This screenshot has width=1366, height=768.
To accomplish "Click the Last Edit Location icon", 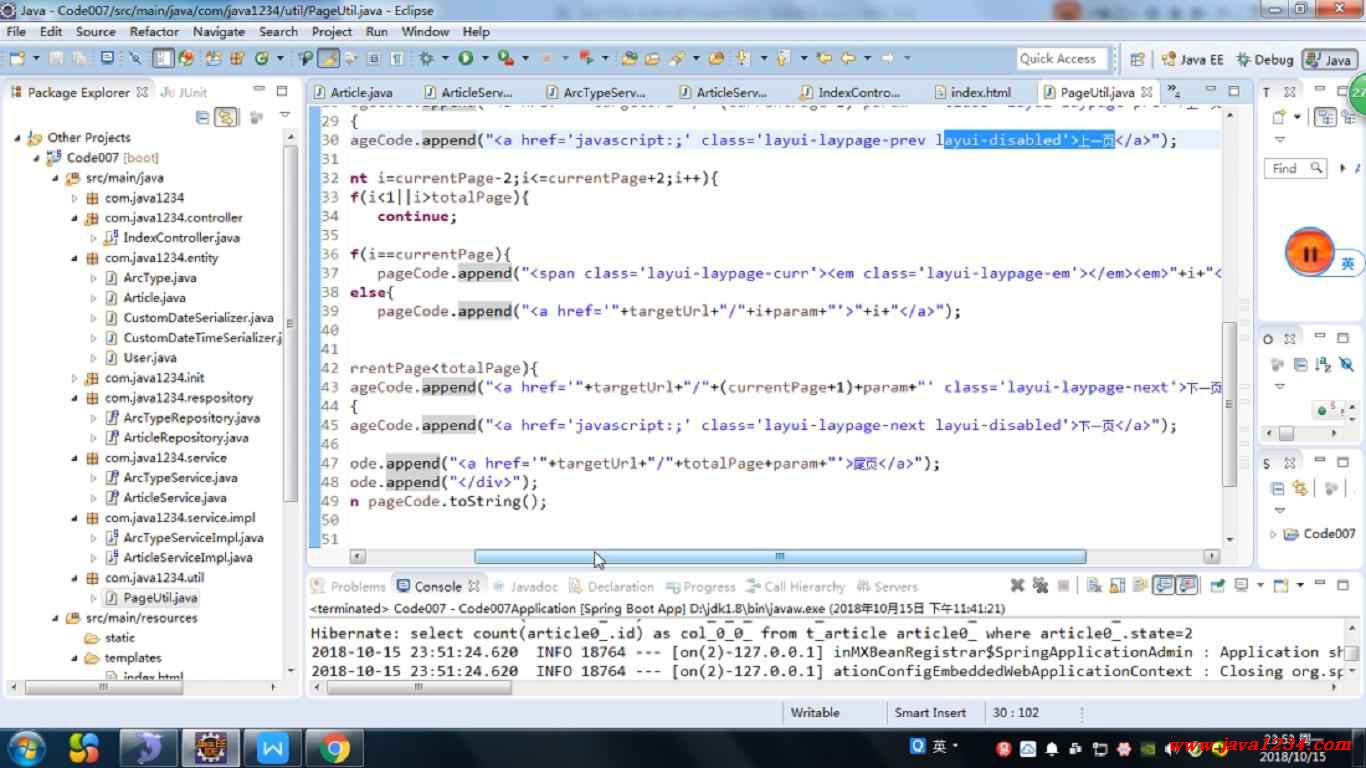I will (x=824, y=58).
